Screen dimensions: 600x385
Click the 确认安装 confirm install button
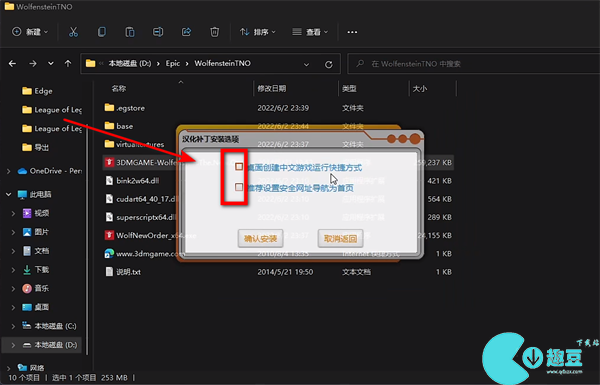tap(261, 239)
